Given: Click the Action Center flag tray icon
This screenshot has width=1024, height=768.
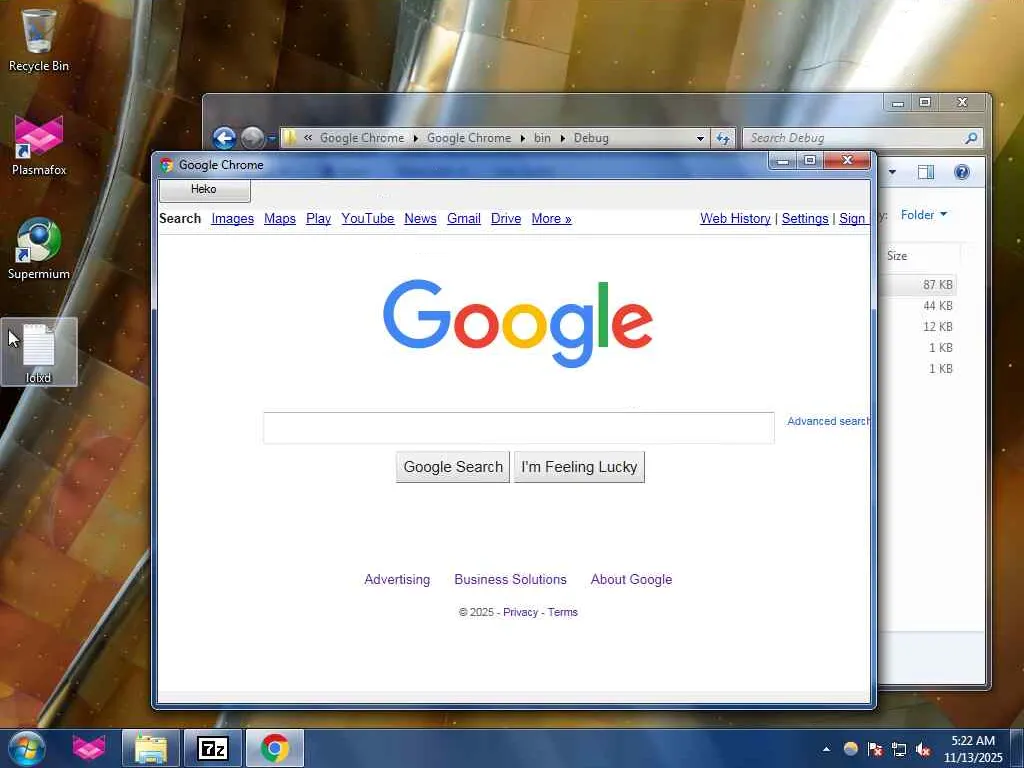Looking at the screenshot, I should (x=875, y=749).
